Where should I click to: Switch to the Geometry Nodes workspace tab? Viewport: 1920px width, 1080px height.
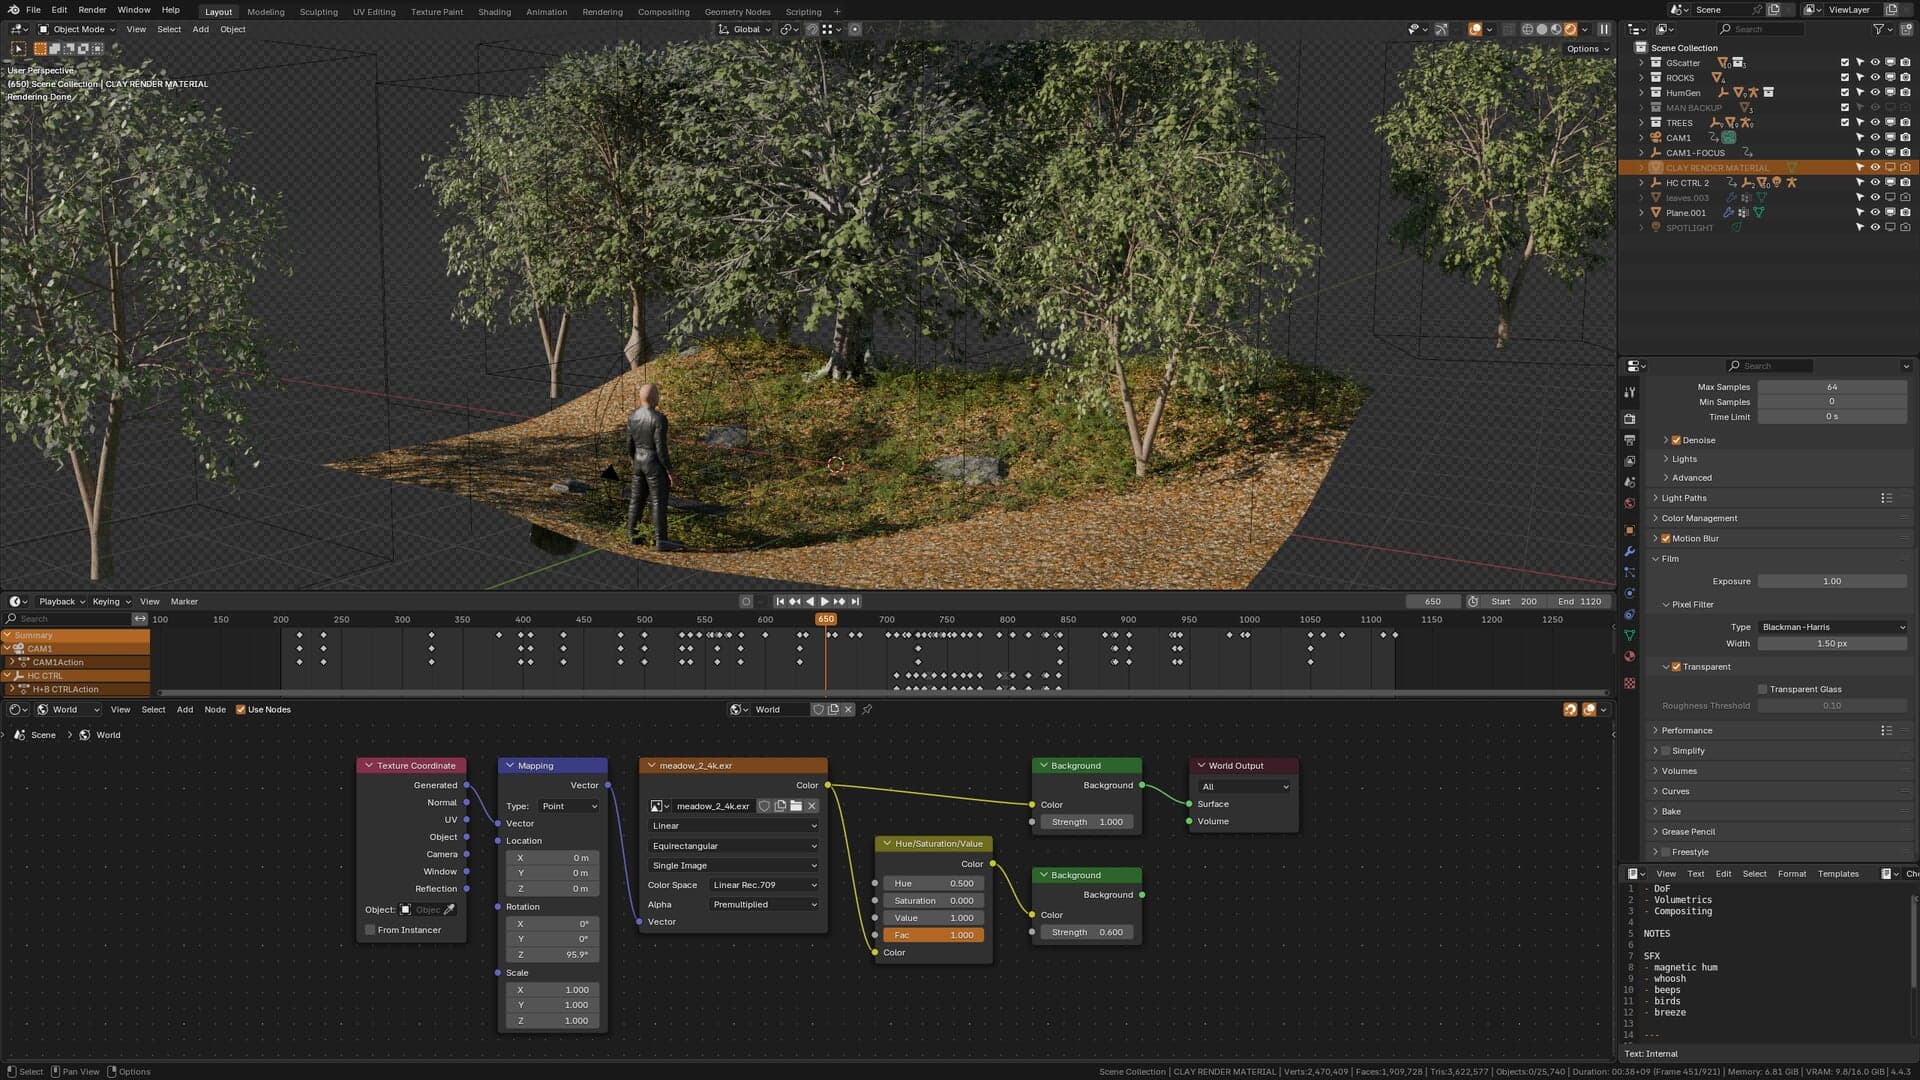coord(737,12)
